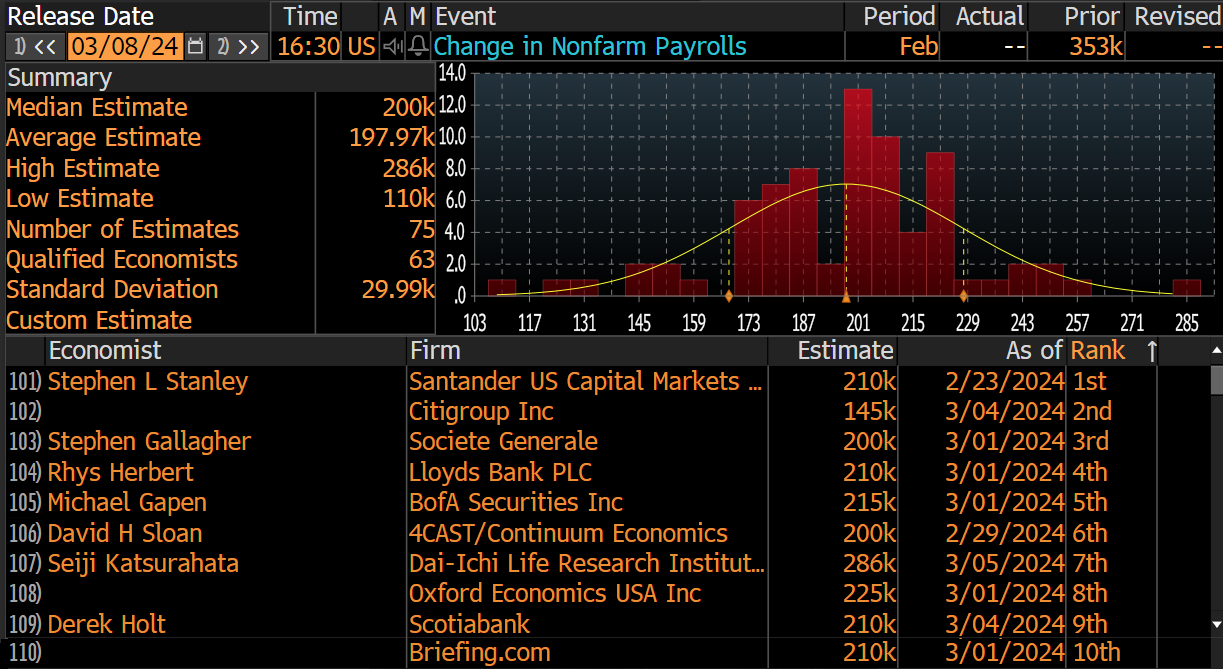Click the Summary section header
The width and height of the screenshot is (1223, 669).
pos(59,78)
